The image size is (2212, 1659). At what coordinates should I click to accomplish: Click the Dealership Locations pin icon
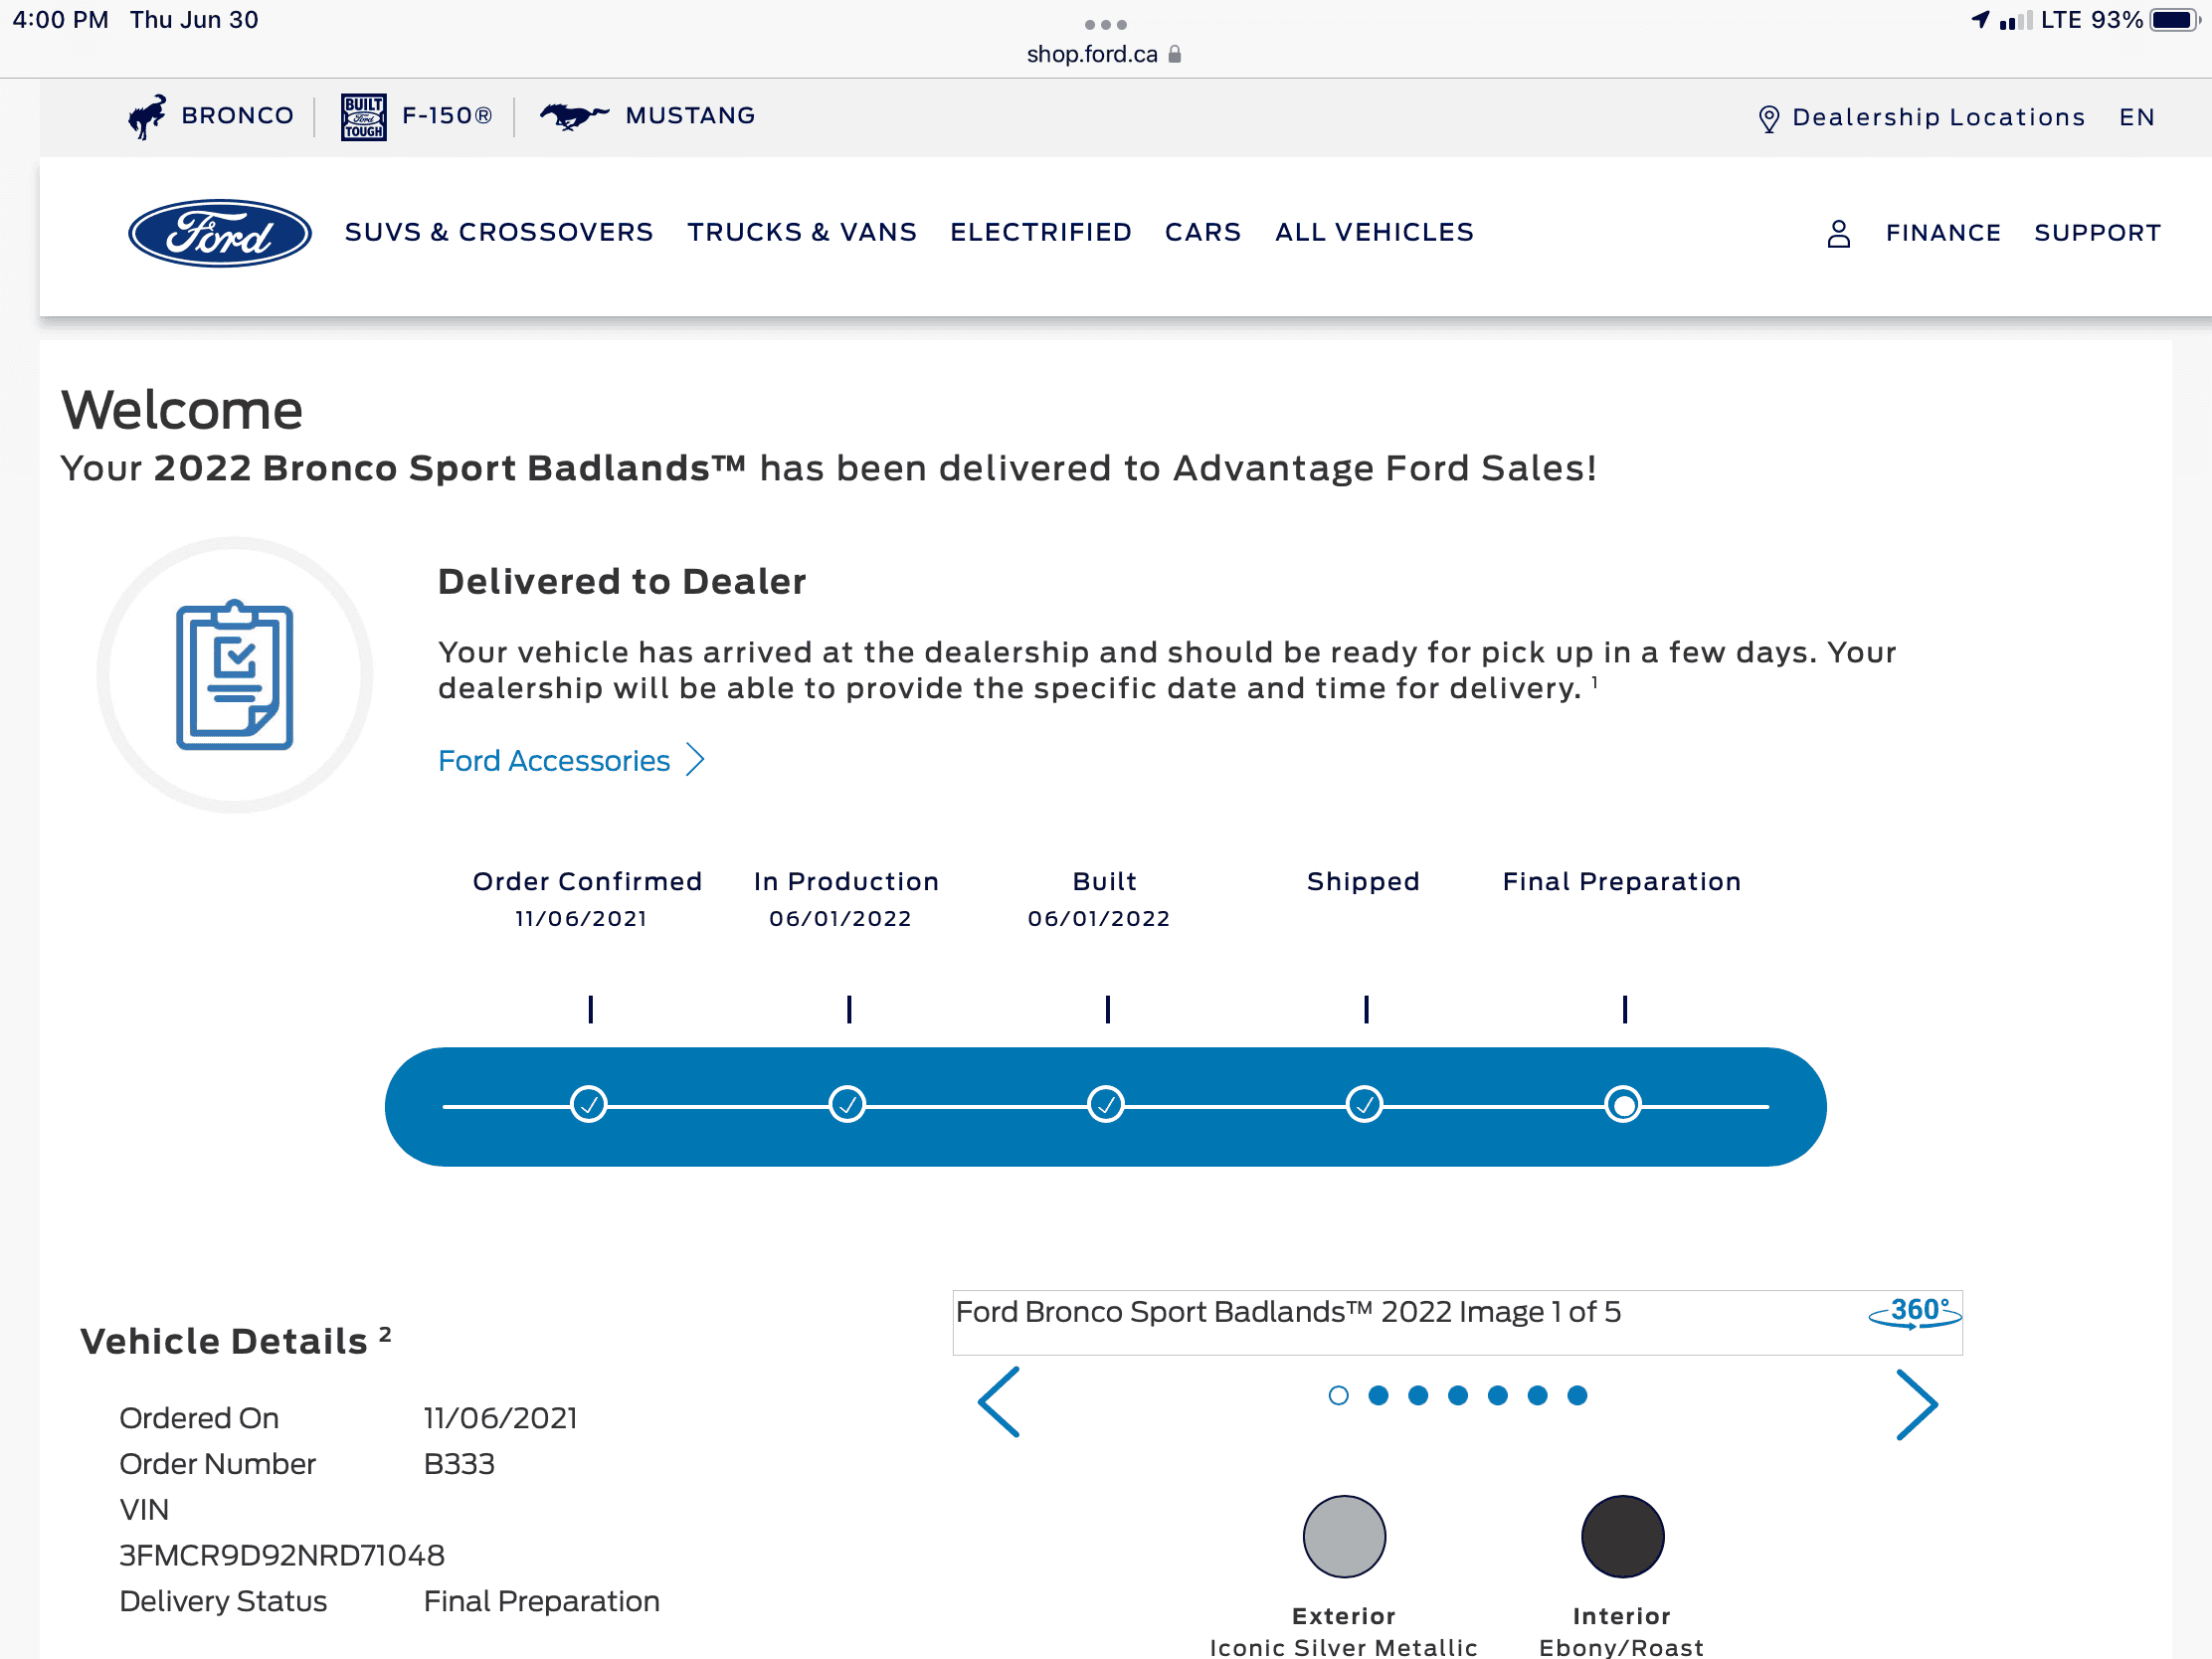(x=1768, y=118)
